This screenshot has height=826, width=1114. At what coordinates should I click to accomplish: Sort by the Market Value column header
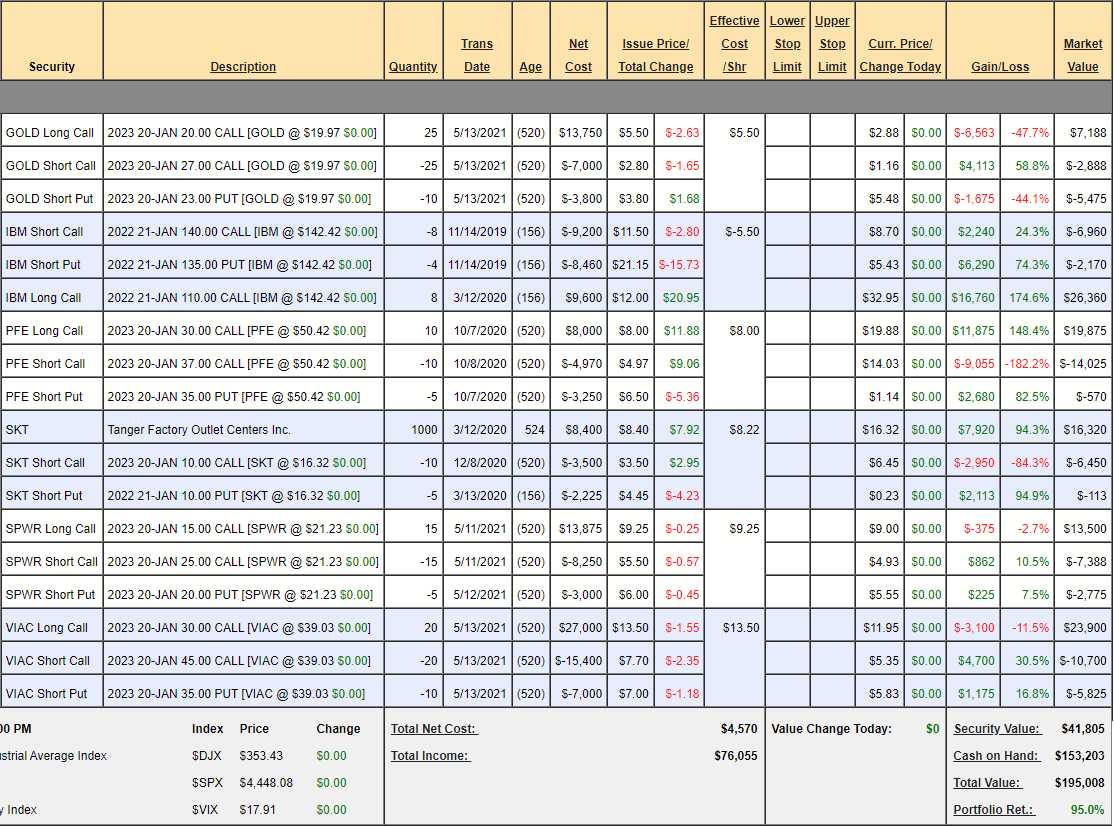click(1083, 55)
